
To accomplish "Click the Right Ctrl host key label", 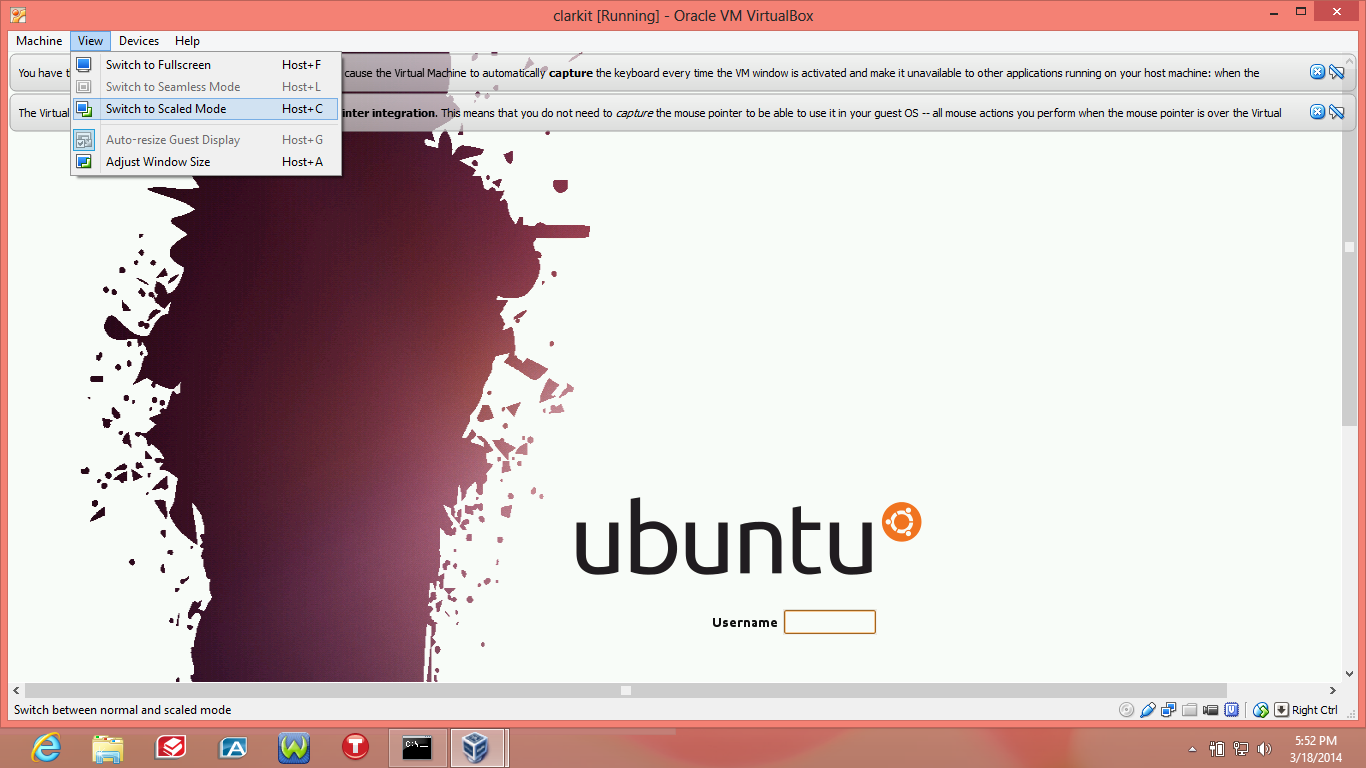I will (x=1315, y=710).
